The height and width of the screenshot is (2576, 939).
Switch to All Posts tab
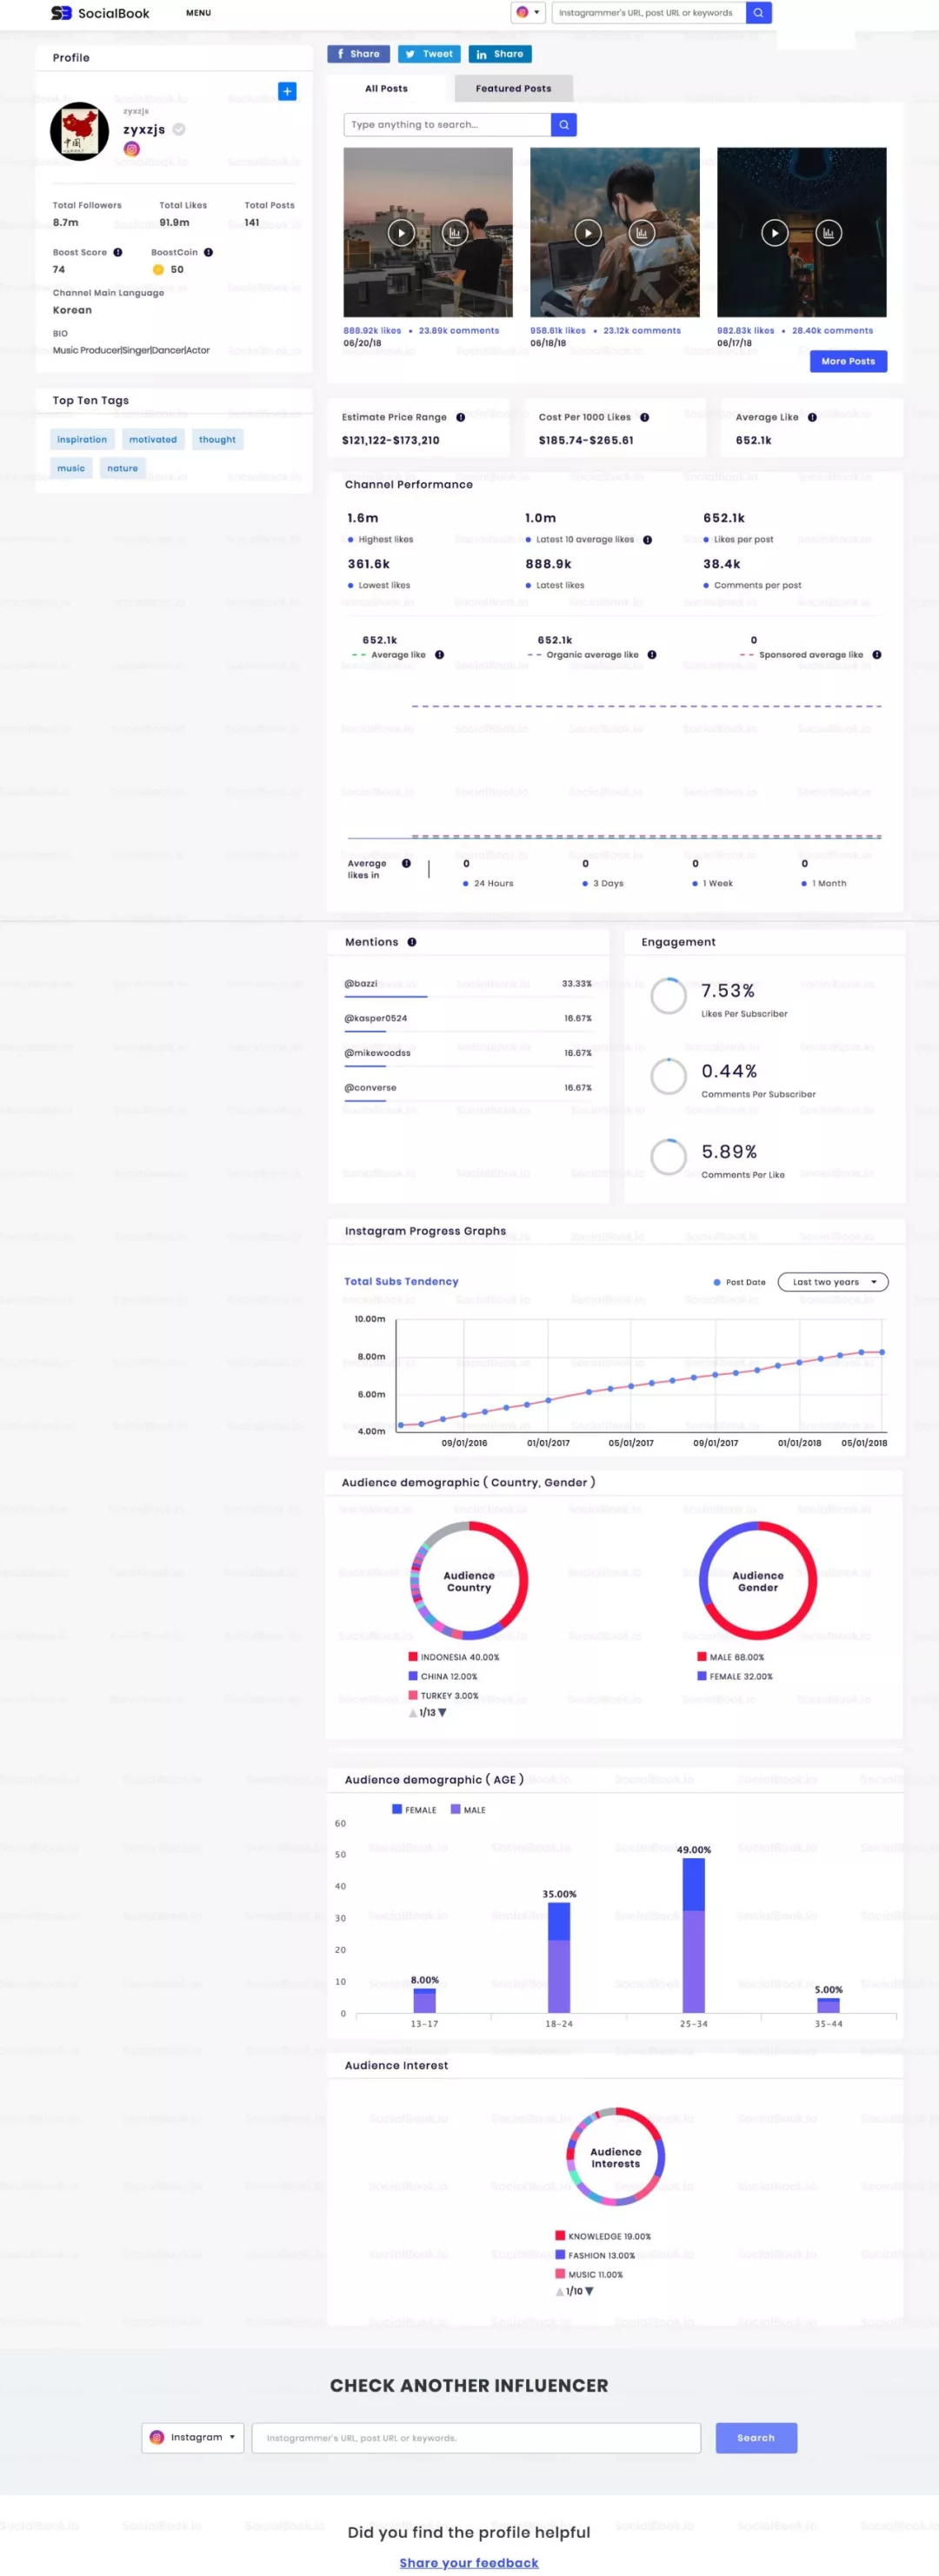tap(386, 88)
